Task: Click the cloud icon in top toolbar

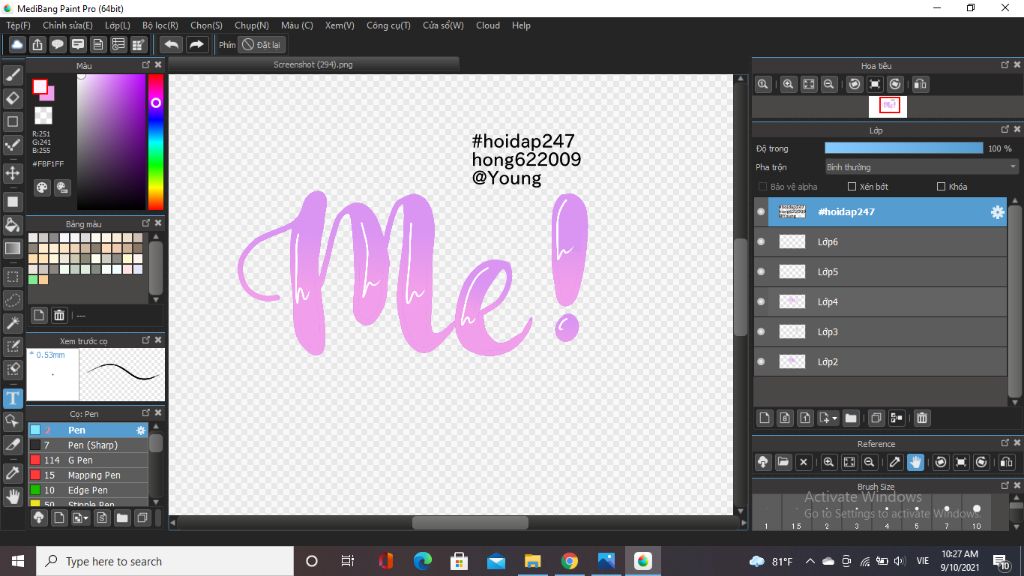Action: [x=17, y=44]
